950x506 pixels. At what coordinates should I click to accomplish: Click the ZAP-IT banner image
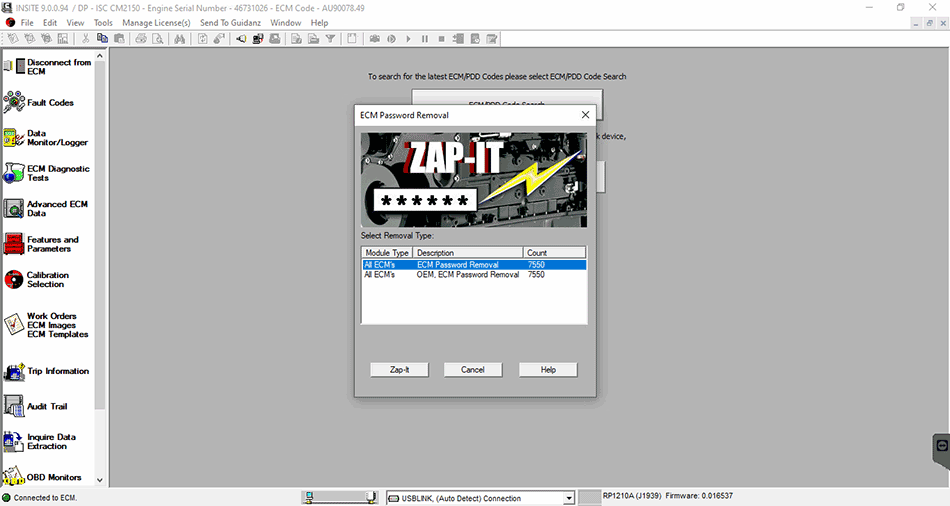(x=474, y=180)
